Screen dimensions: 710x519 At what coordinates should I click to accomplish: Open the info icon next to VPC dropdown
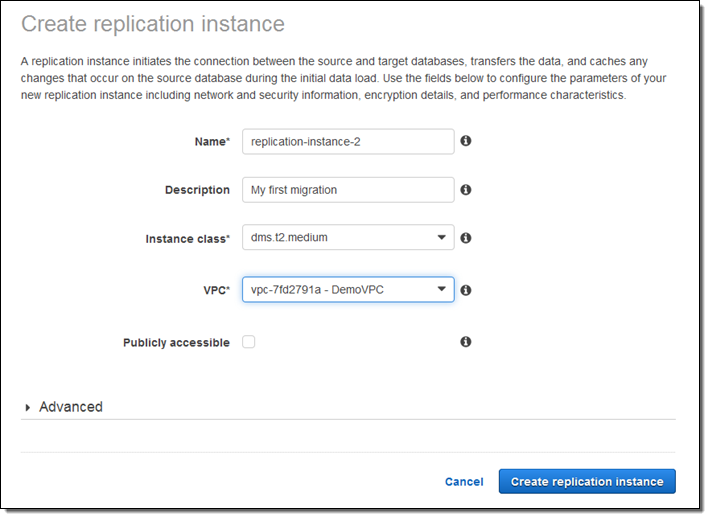(x=466, y=290)
